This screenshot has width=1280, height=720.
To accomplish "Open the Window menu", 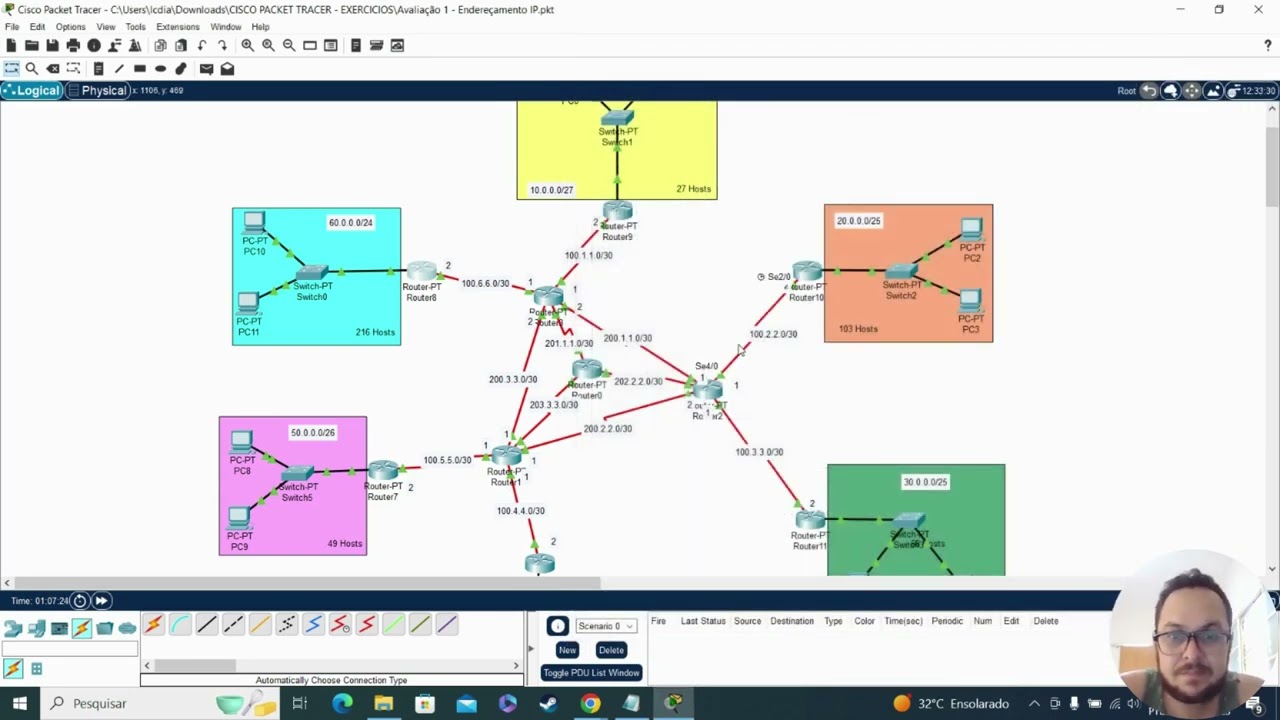I will coord(225,27).
